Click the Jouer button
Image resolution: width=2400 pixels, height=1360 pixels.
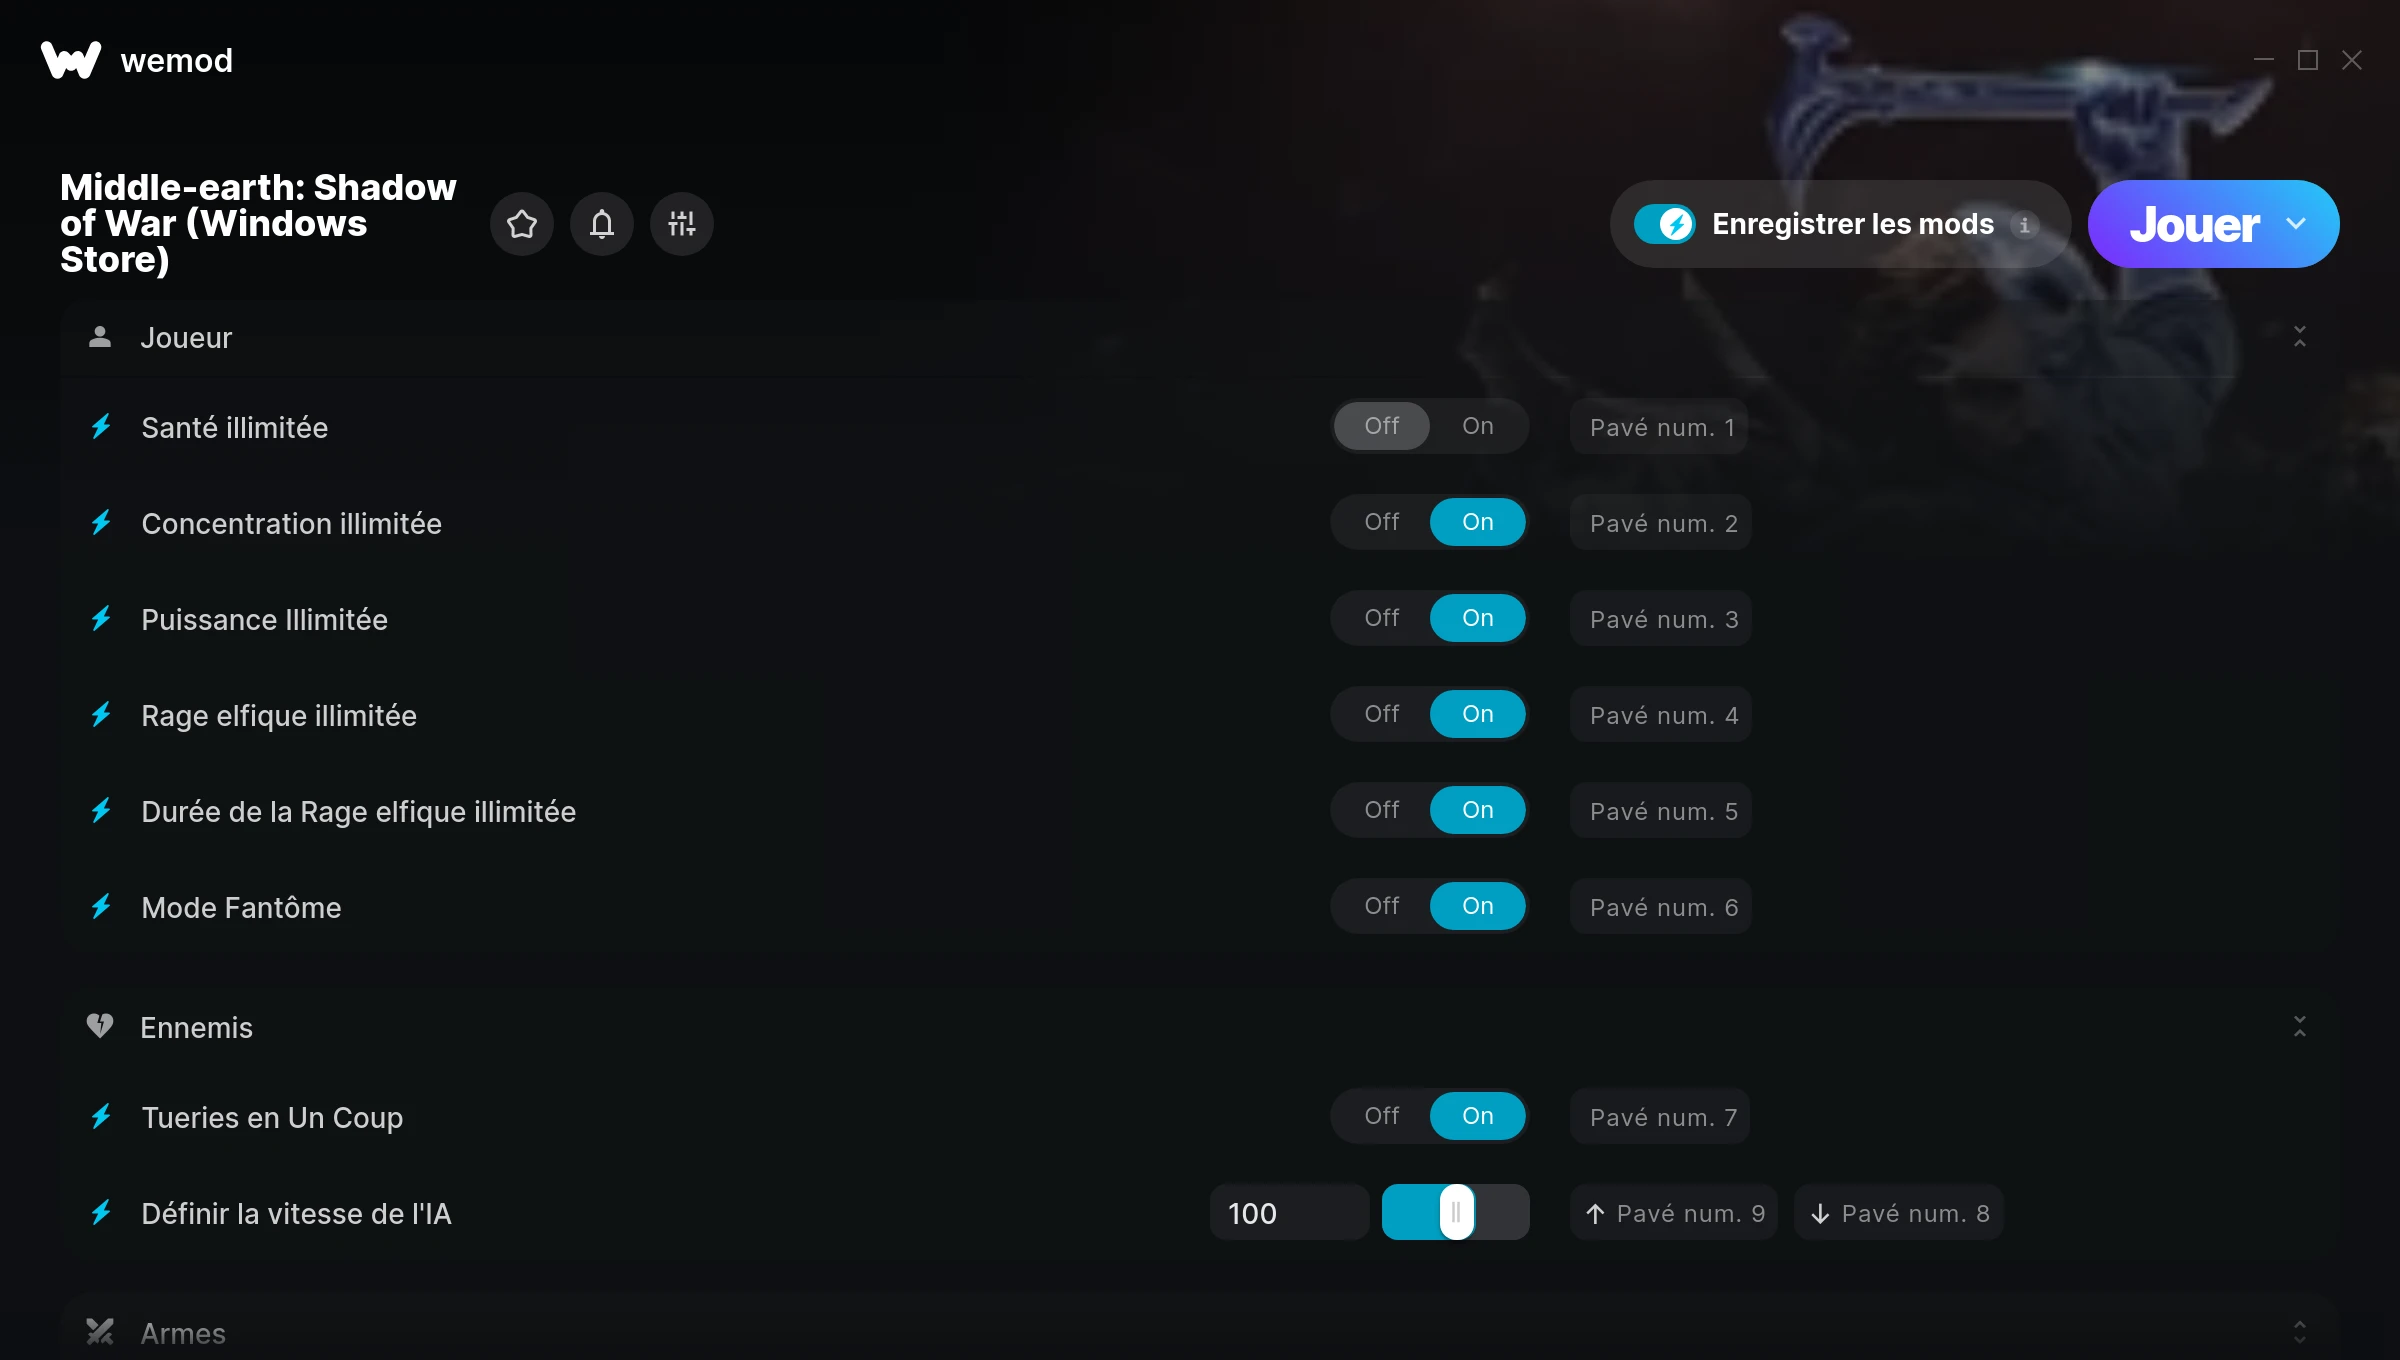2194,224
